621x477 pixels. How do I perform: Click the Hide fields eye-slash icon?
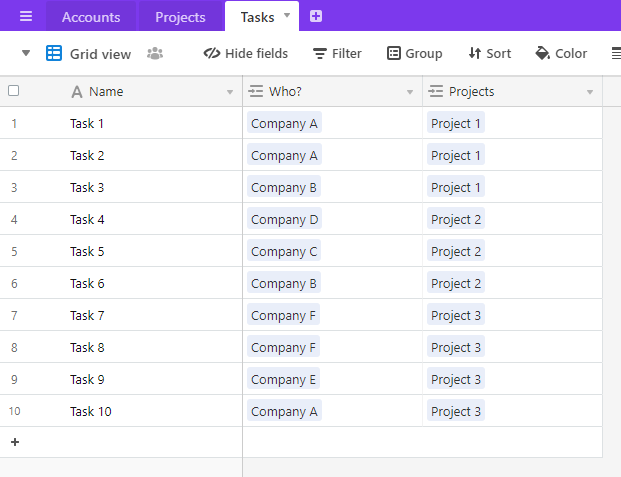click(212, 53)
